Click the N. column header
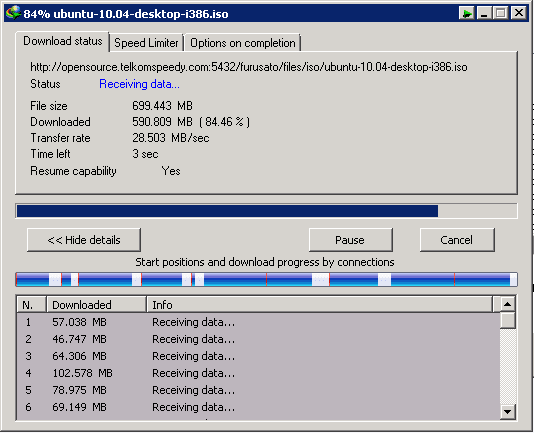 (31, 305)
